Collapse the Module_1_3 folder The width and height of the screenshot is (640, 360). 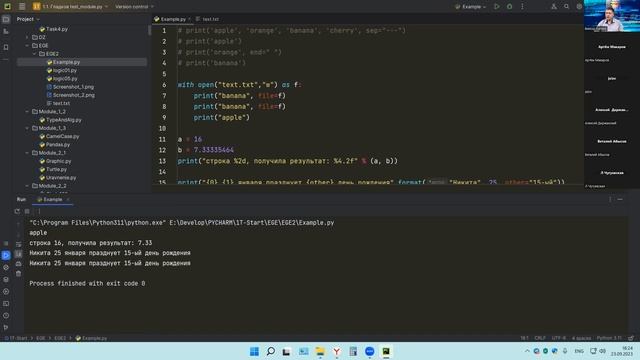coord(27,128)
